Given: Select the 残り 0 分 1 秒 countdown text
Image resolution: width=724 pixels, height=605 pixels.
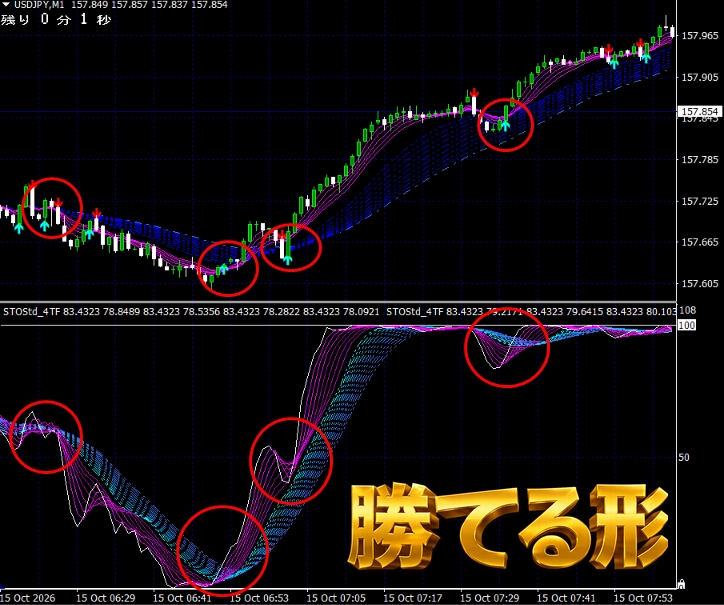Looking at the screenshot, I should 56,19.
